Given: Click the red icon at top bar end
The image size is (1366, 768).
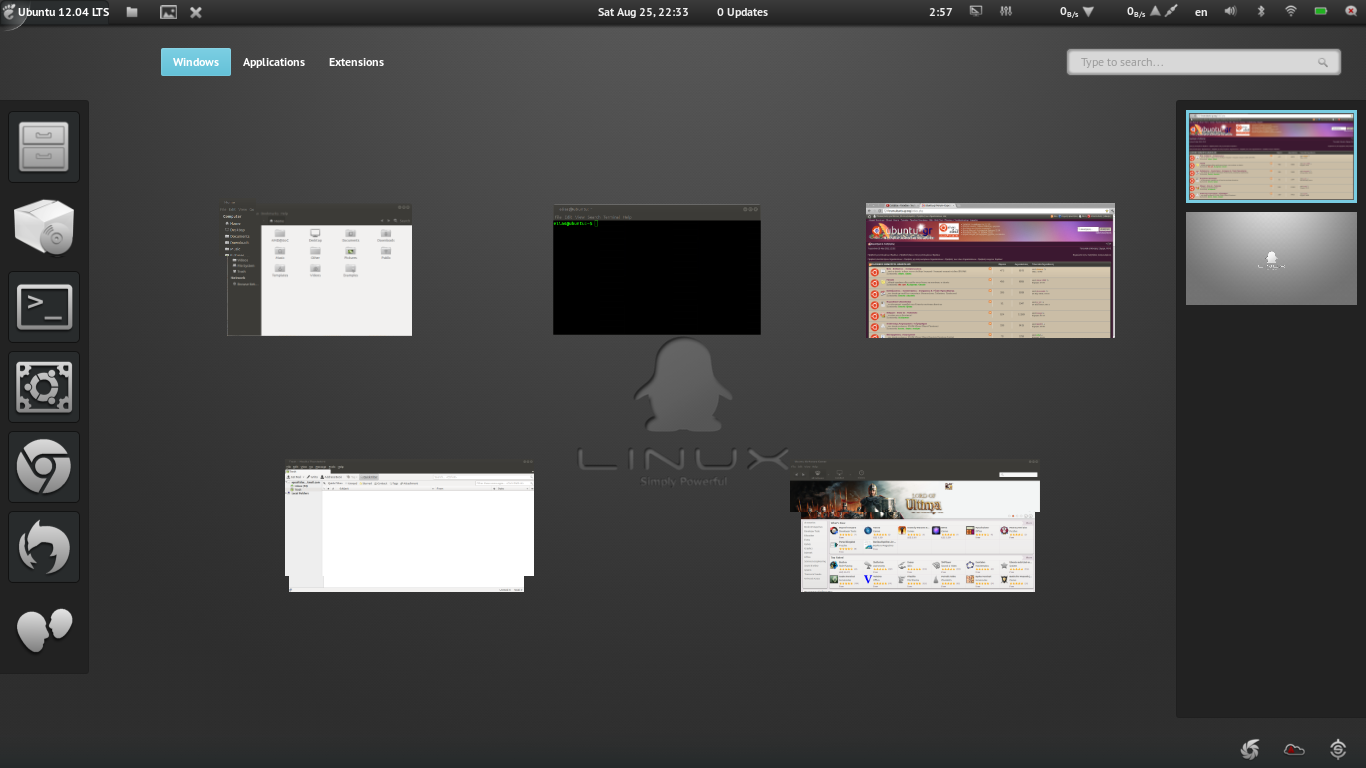Looking at the screenshot, I should click(x=1350, y=12).
